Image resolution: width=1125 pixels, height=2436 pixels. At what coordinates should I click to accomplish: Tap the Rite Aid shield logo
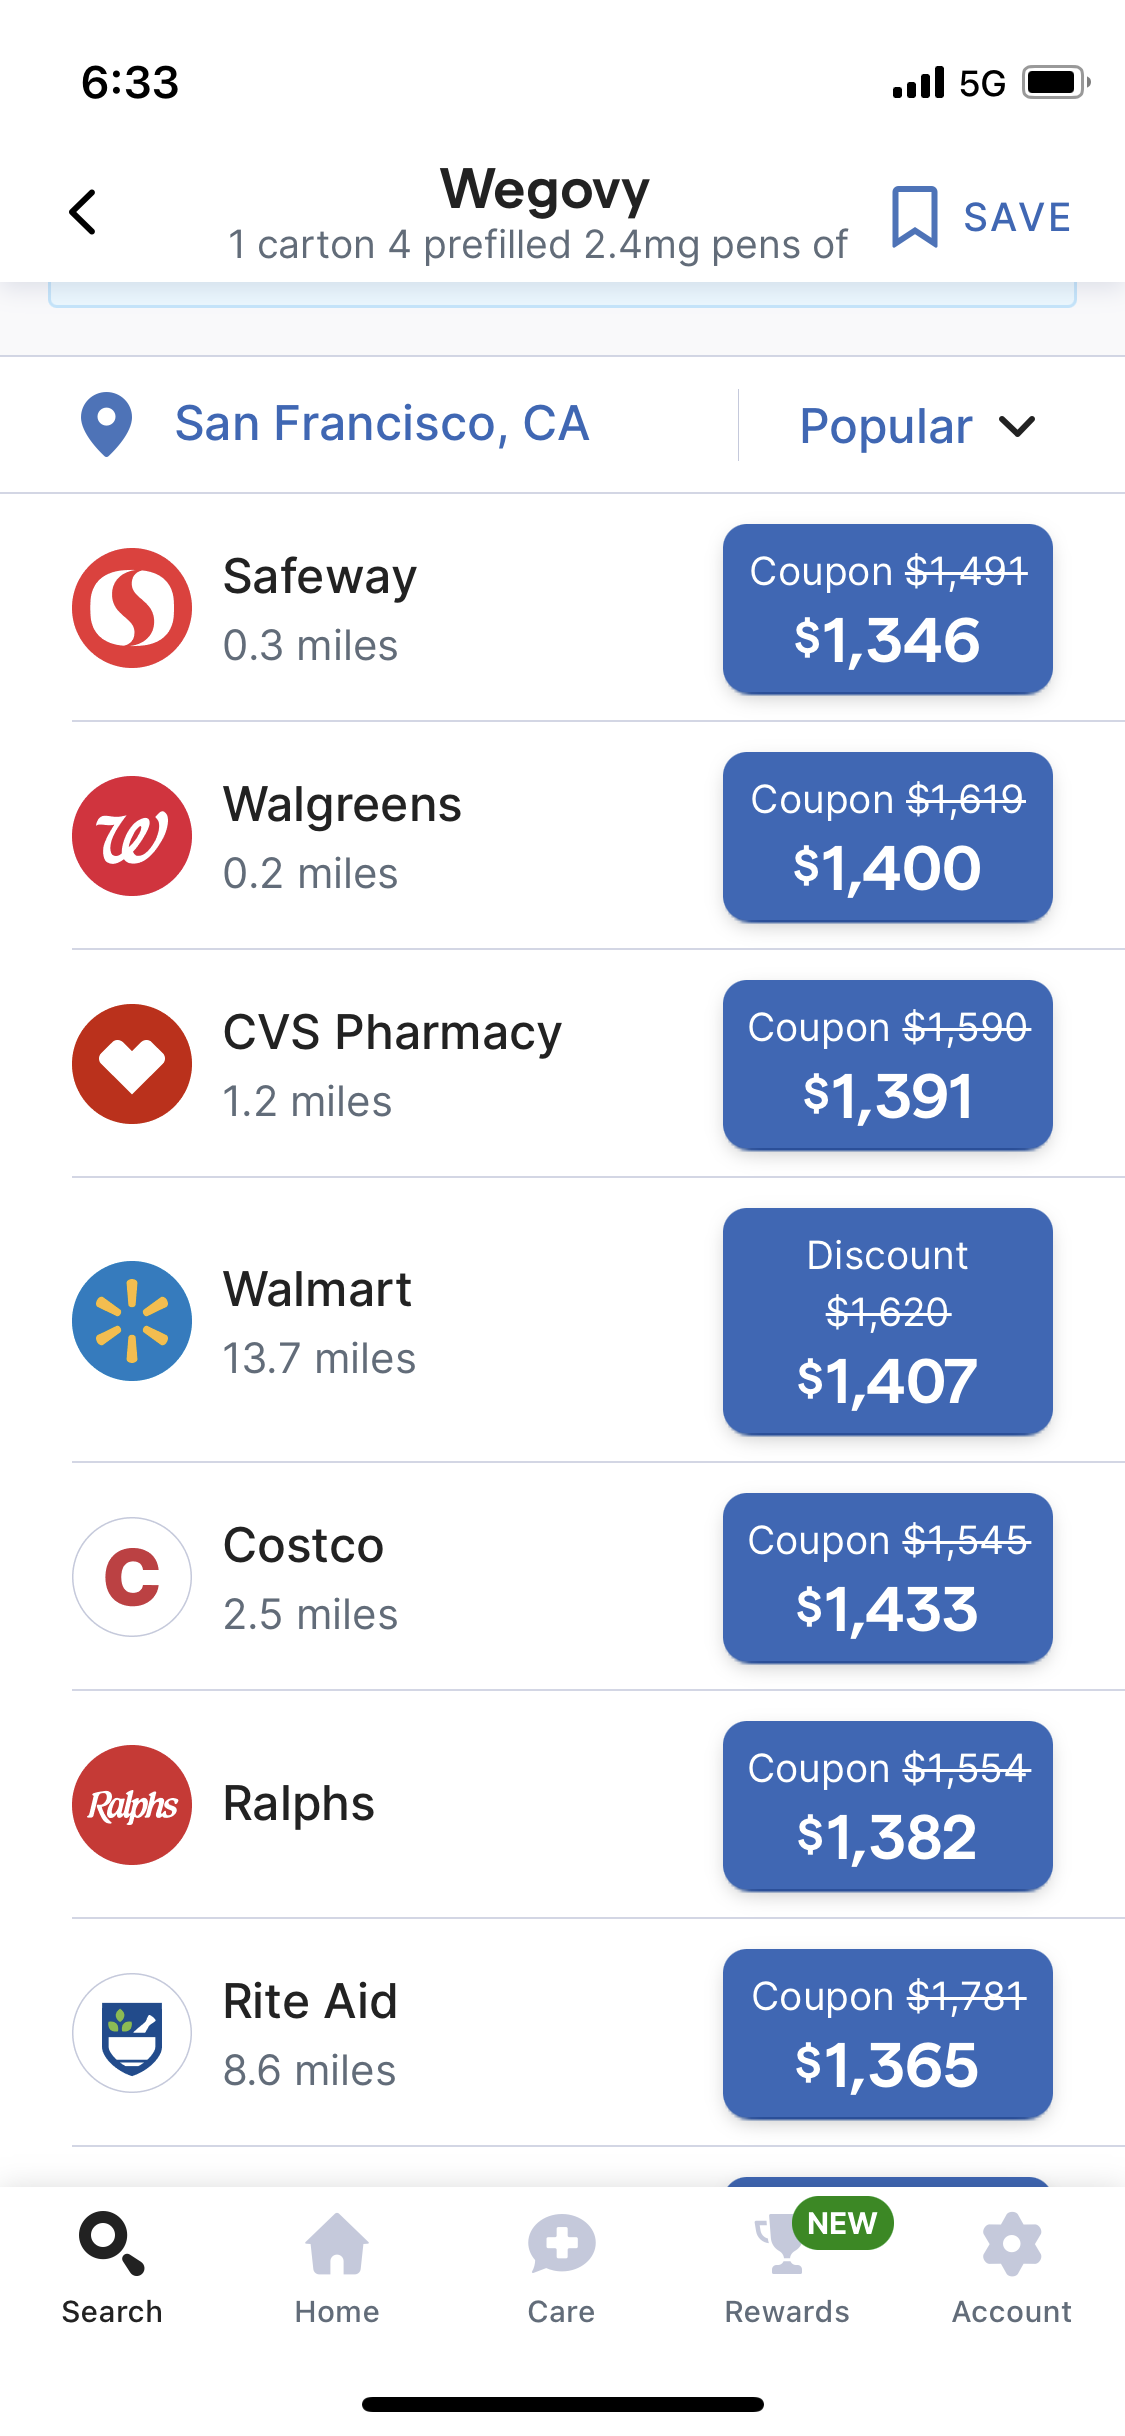132,2033
